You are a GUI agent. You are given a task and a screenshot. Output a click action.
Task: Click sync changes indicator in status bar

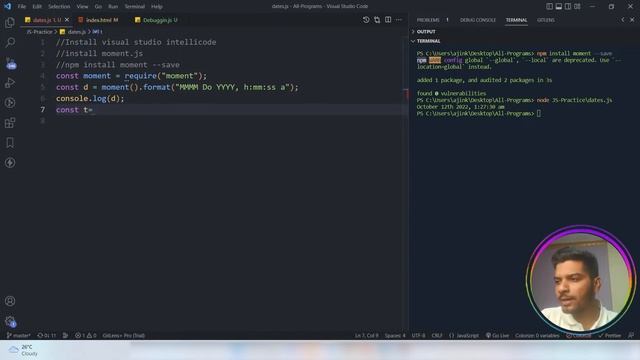pyautogui.click(x=47, y=335)
